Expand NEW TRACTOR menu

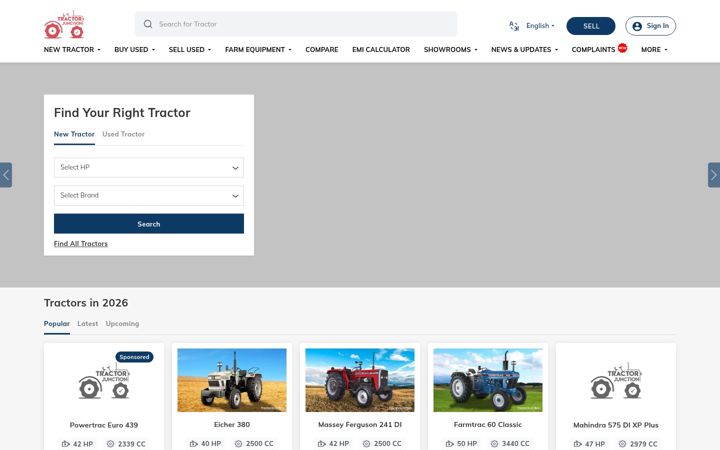pyautogui.click(x=72, y=50)
